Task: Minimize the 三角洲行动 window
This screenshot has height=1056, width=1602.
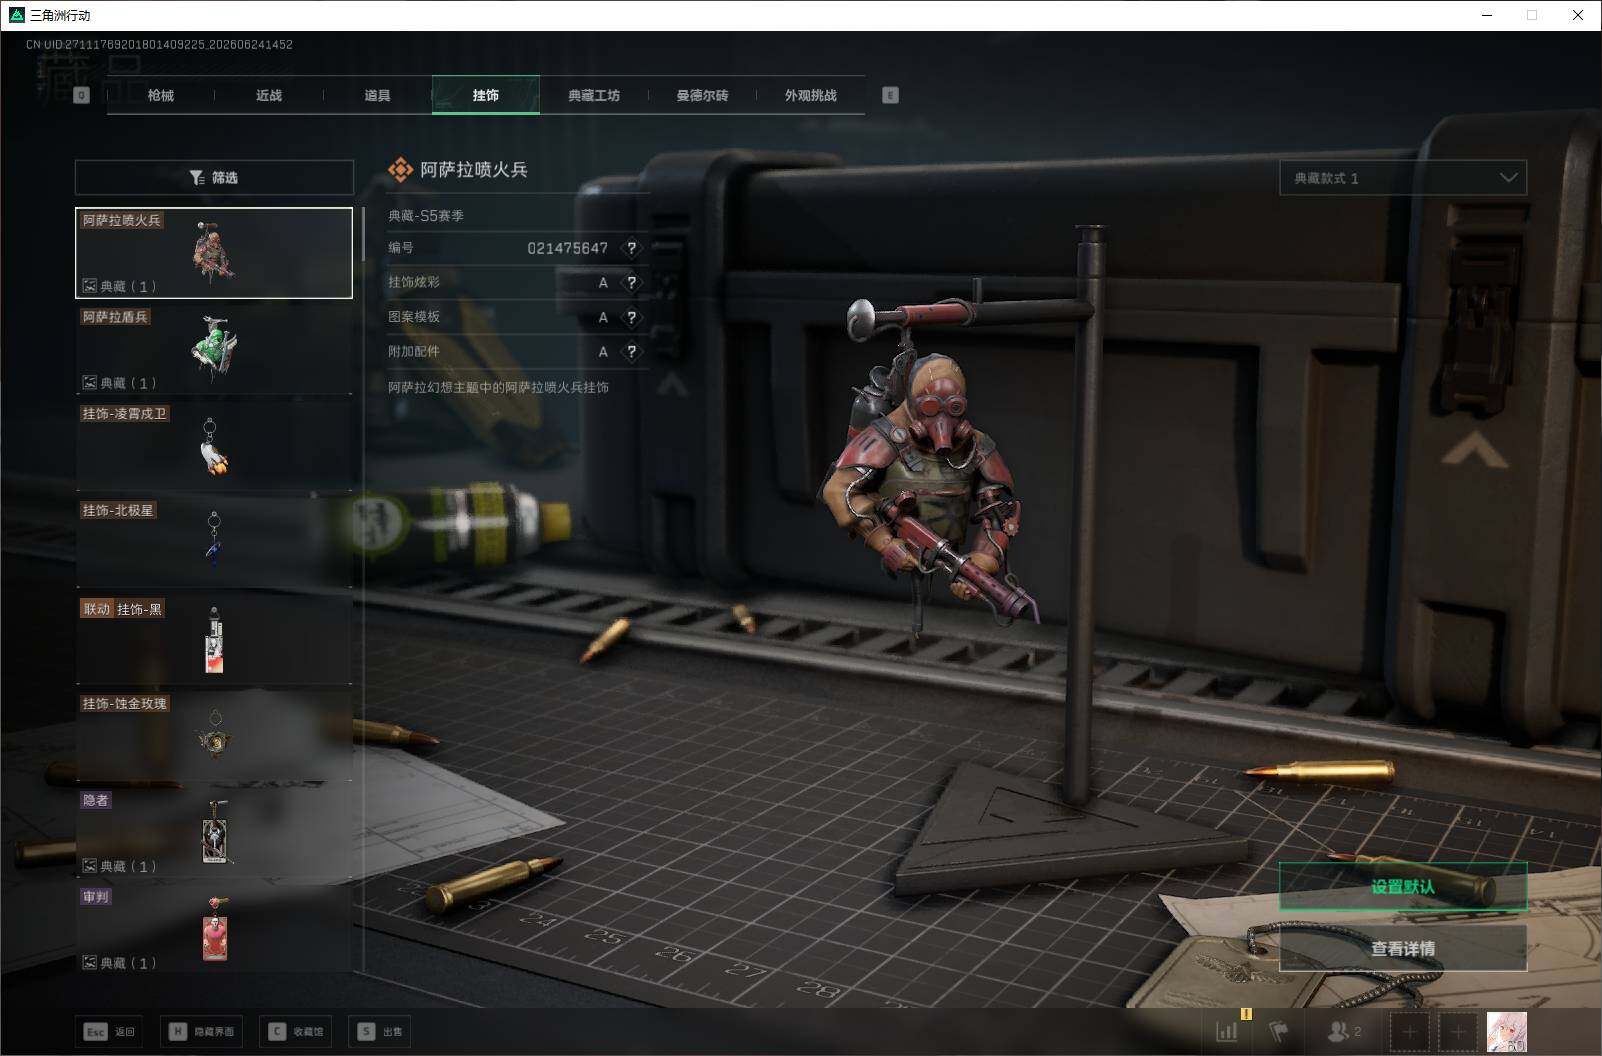Action: [x=1487, y=15]
